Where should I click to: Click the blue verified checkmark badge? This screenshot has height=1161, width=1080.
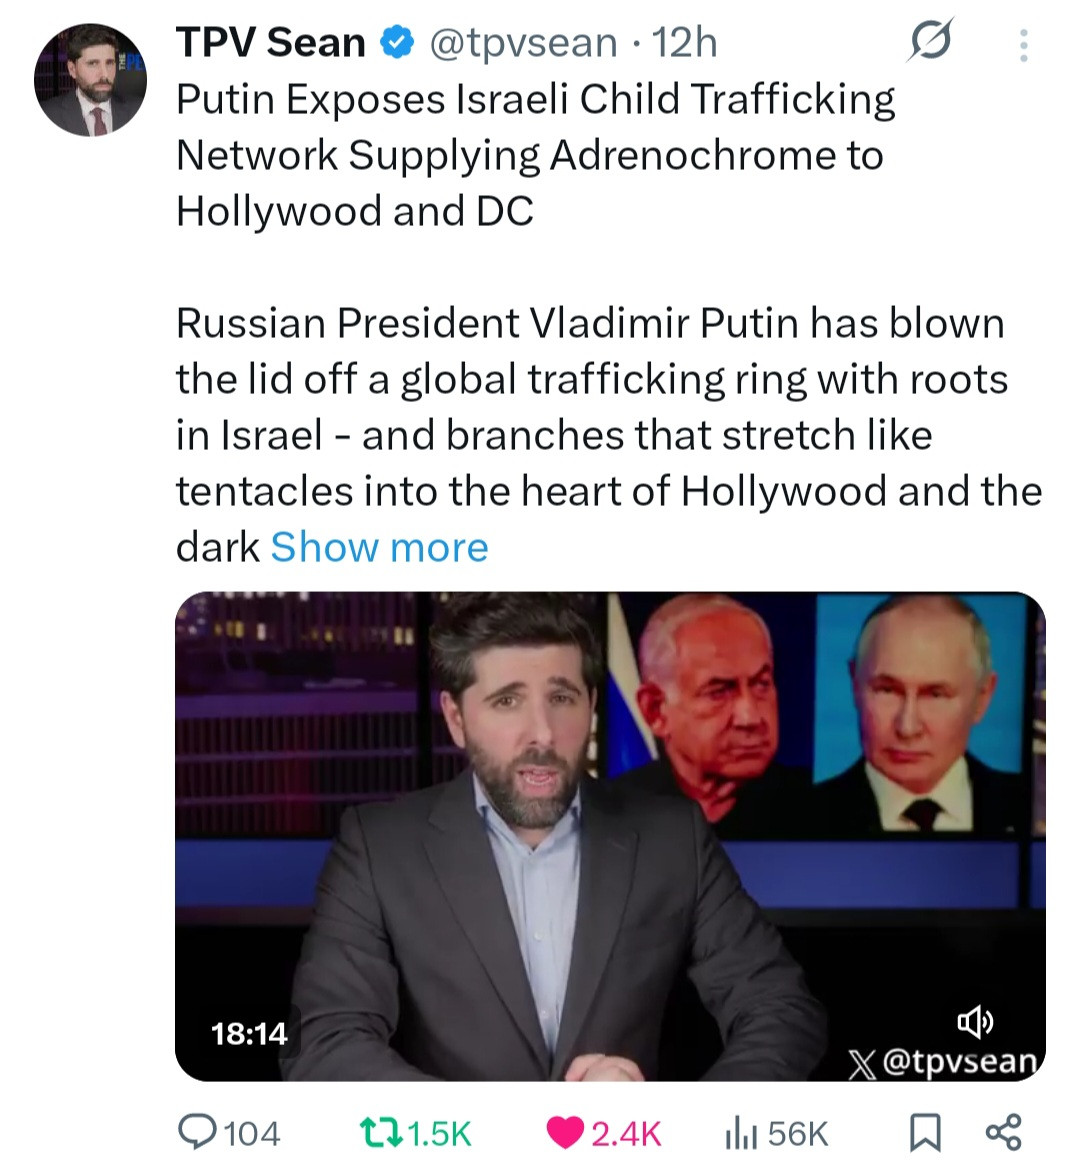click(398, 43)
